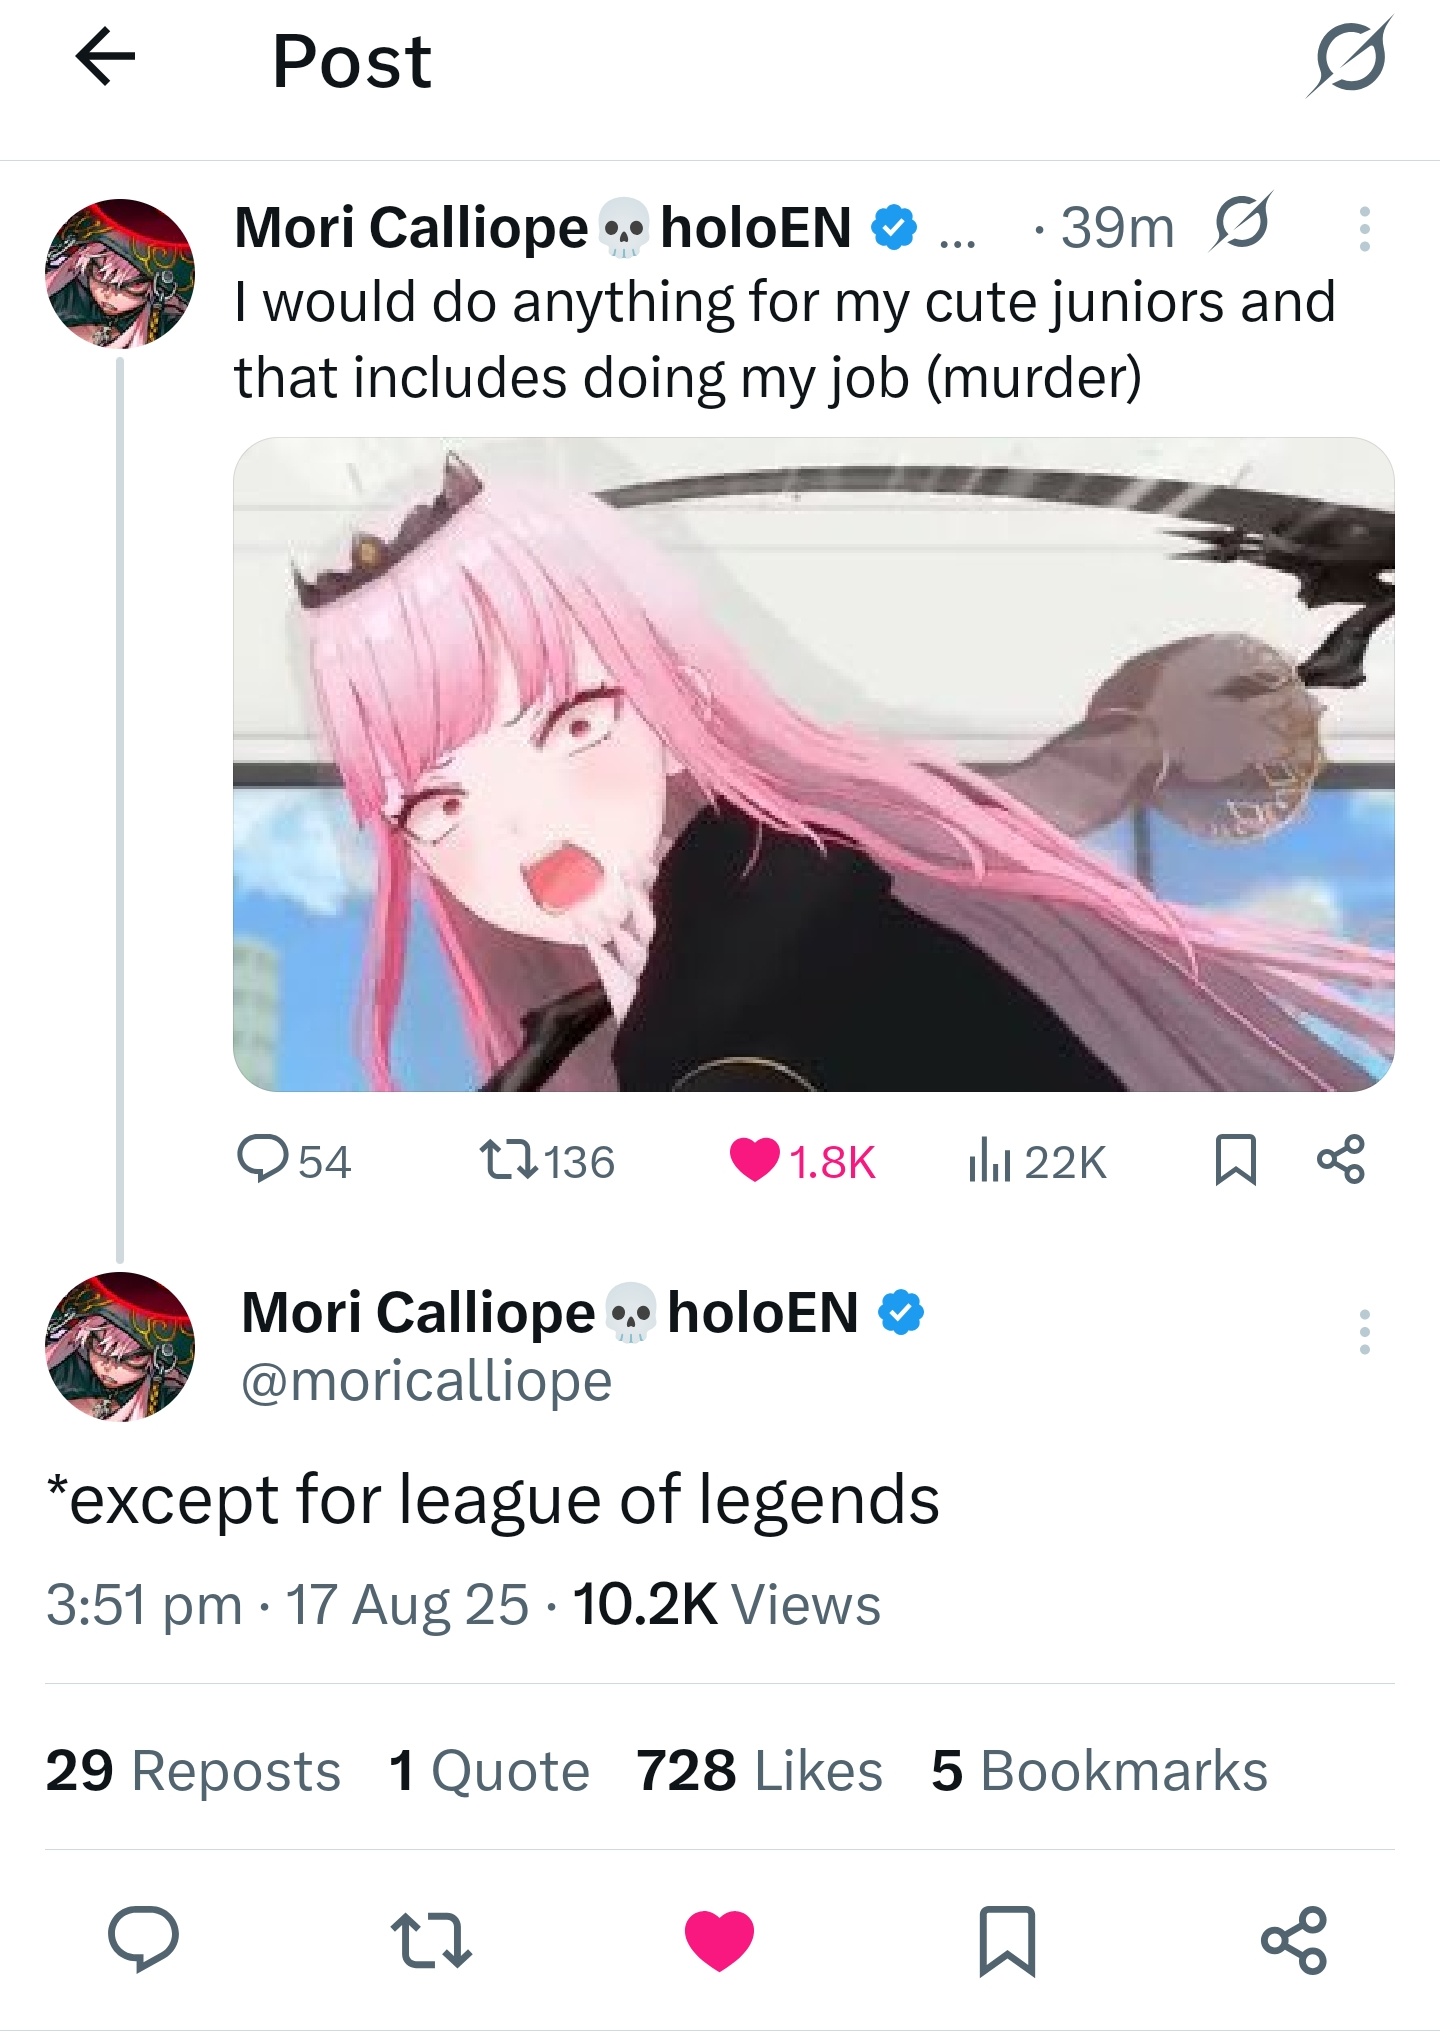Repost using the bottom repost icon
This screenshot has width=1440, height=2044.
point(431,1939)
